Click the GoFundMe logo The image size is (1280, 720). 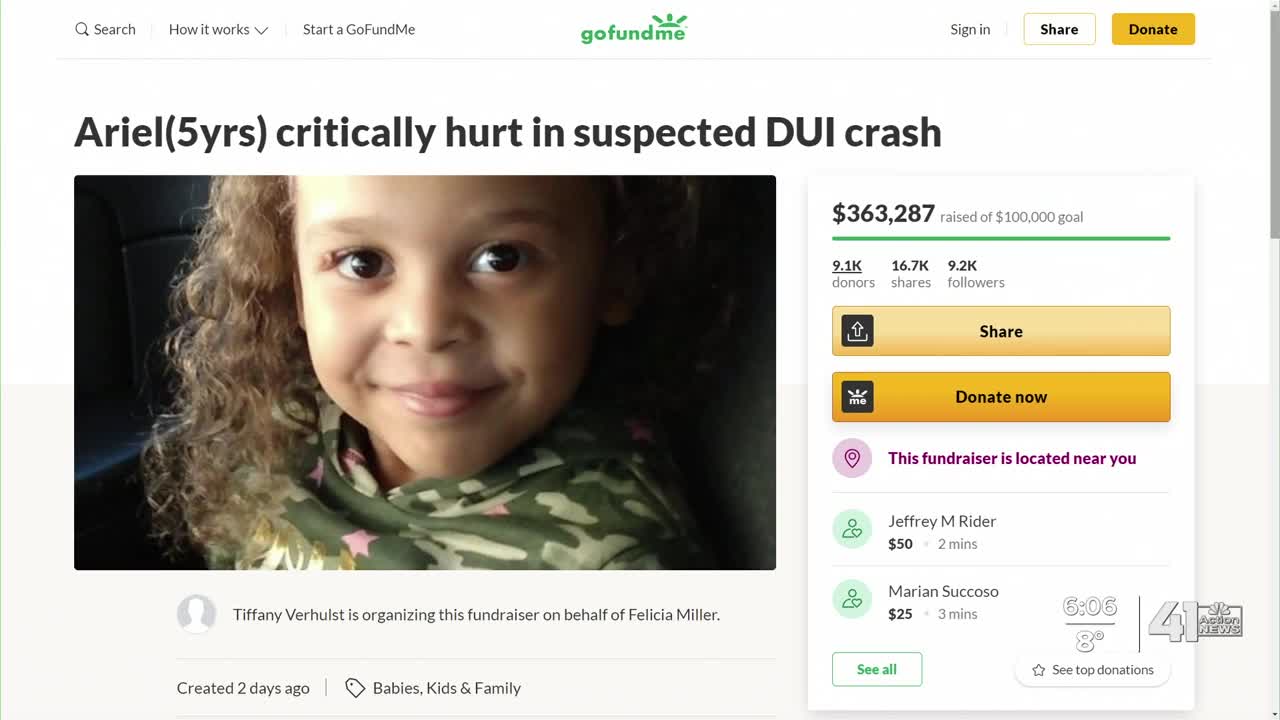coord(634,29)
